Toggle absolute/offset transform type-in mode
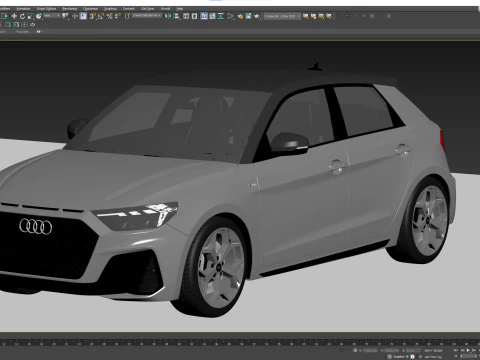 pos(355,350)
